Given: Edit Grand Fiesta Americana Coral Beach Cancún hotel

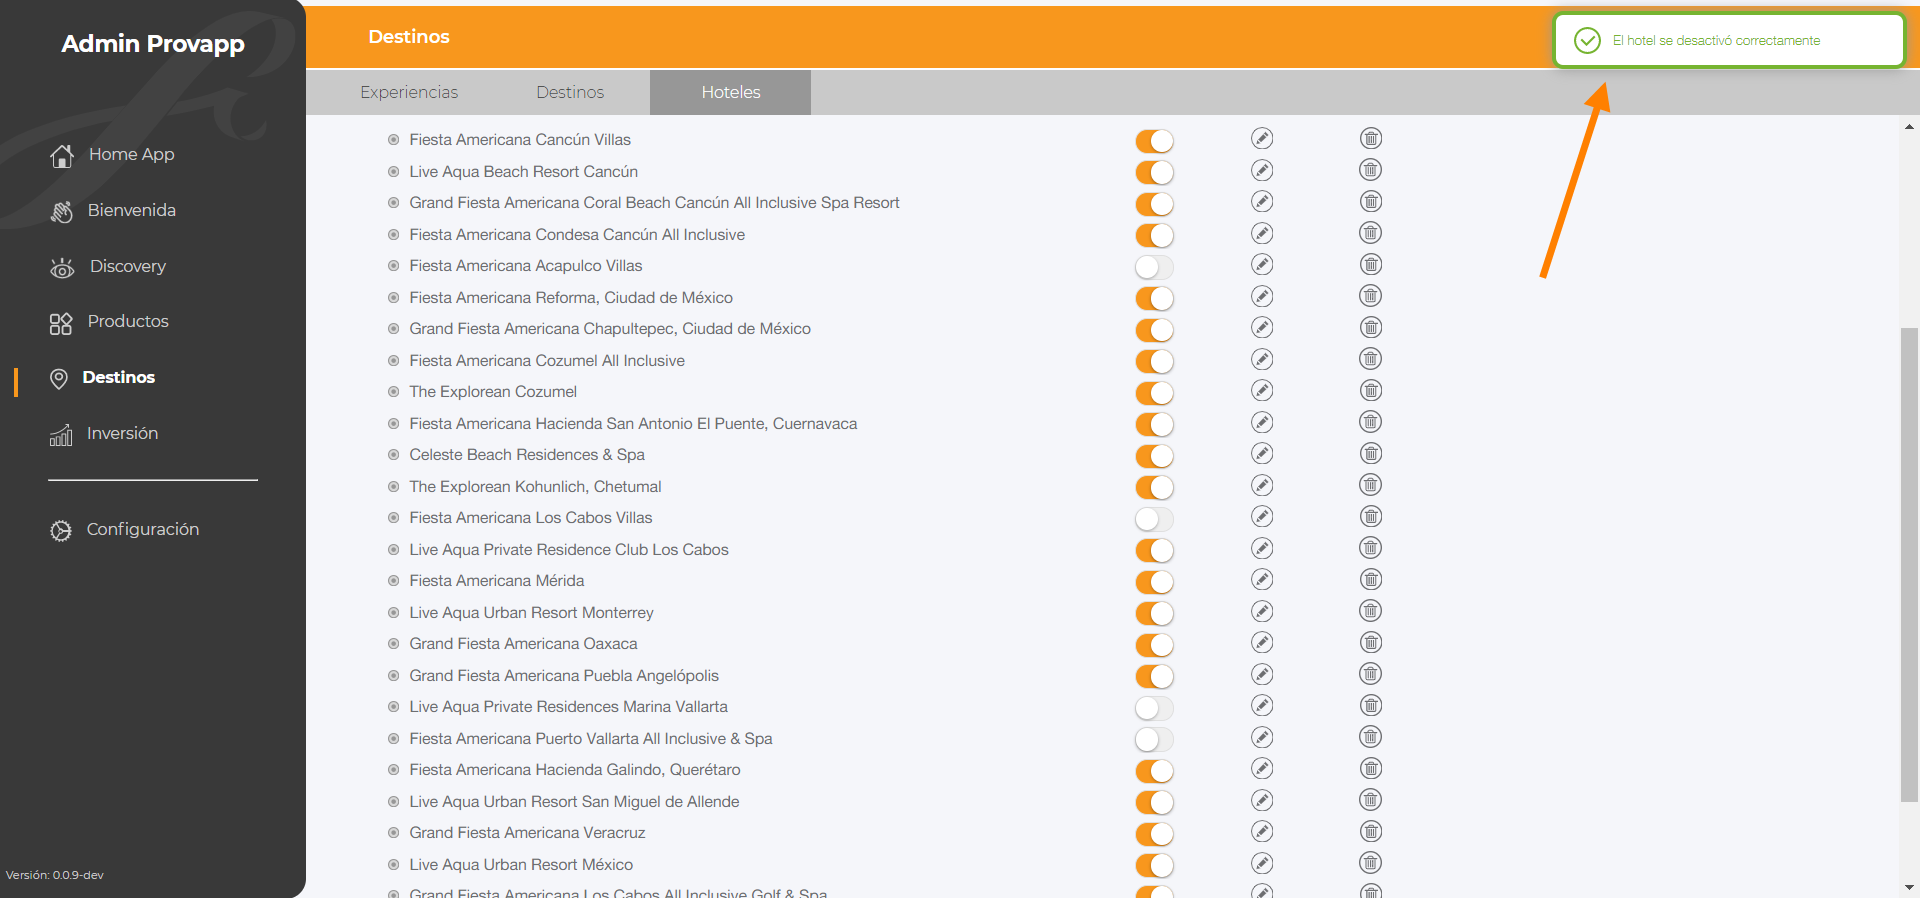Looking at the screenshot, I should click(x=1262, y=201).
